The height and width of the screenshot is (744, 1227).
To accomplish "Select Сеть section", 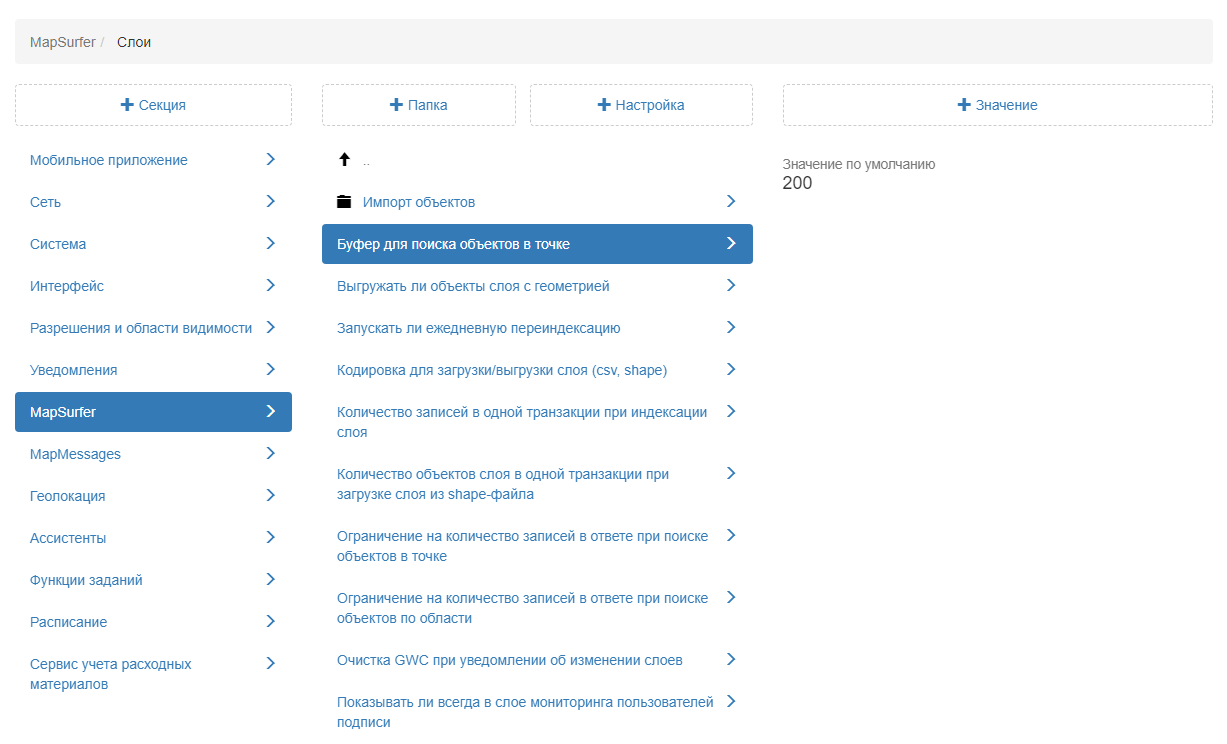I will point(153,202).
